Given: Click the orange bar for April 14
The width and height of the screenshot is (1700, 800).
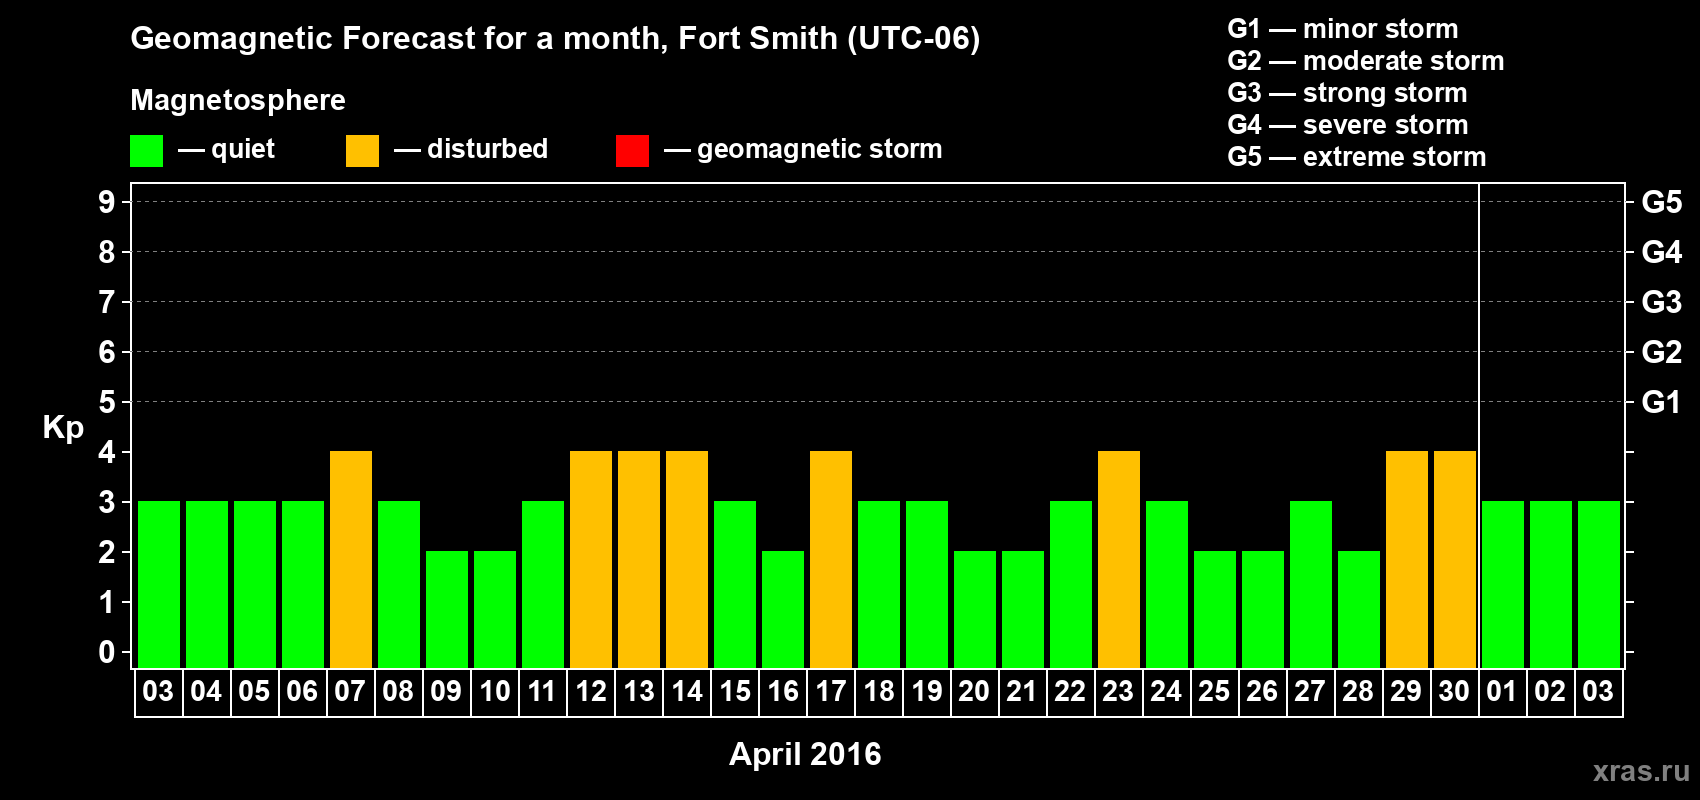Looking at the screenshot, I should [x=687, y=560].
